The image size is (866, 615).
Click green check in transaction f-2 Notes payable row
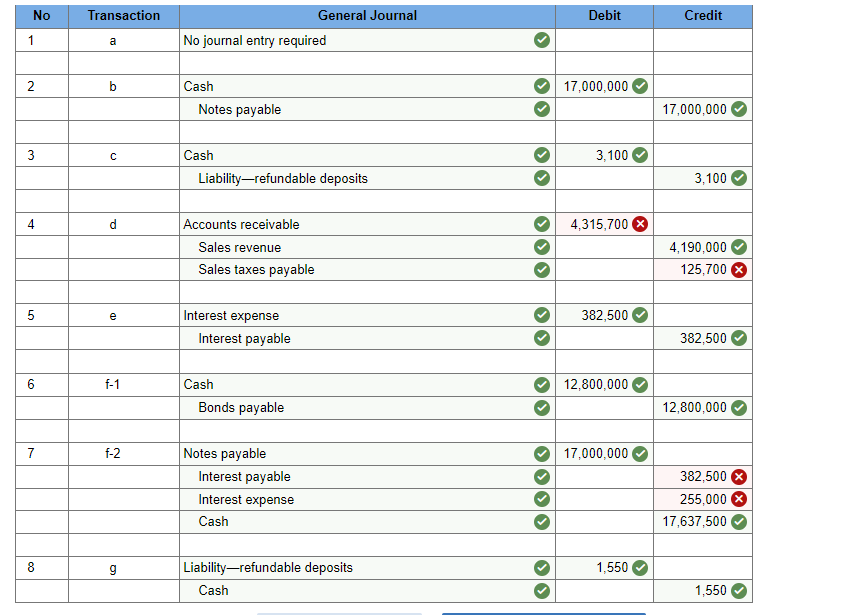542,453
